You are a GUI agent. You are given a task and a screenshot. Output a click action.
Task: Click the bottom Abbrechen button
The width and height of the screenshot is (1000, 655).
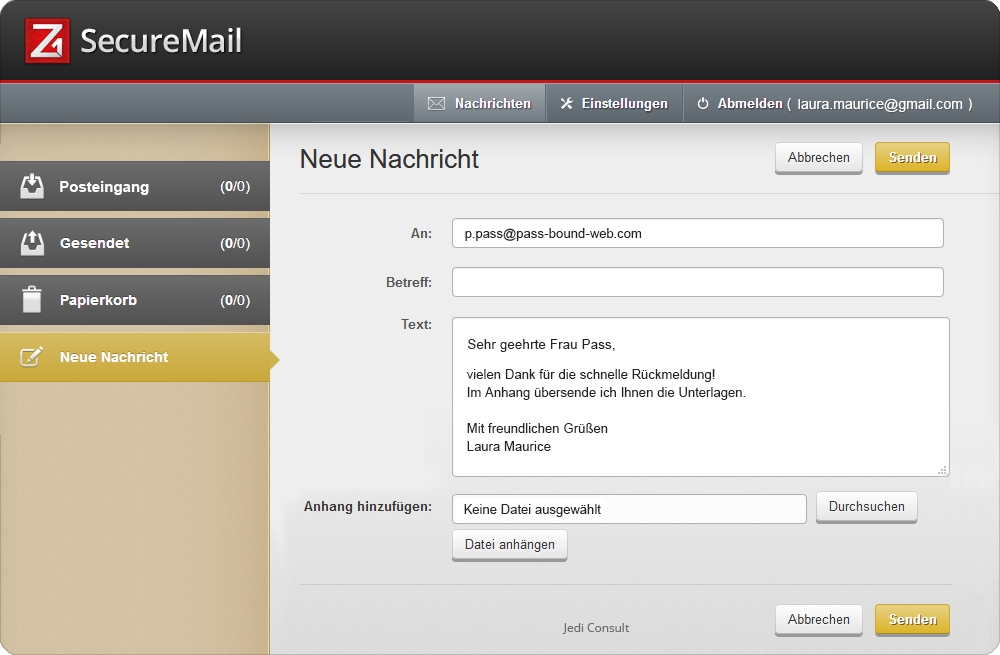(x=819, y=619)
